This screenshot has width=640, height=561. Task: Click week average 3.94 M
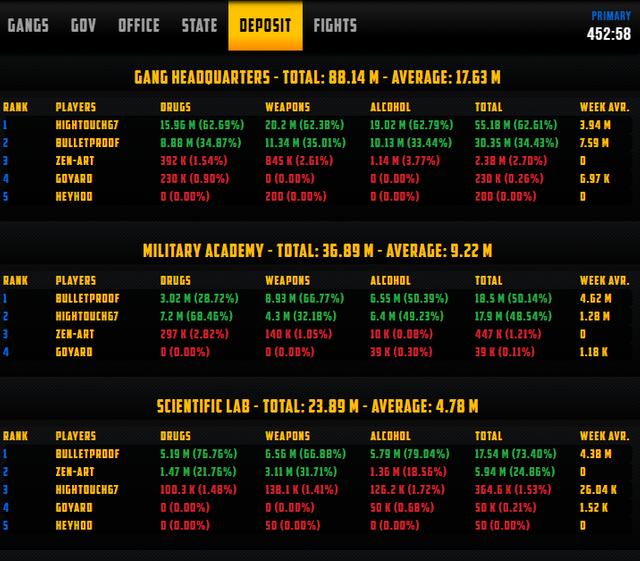tap(595, 125)
